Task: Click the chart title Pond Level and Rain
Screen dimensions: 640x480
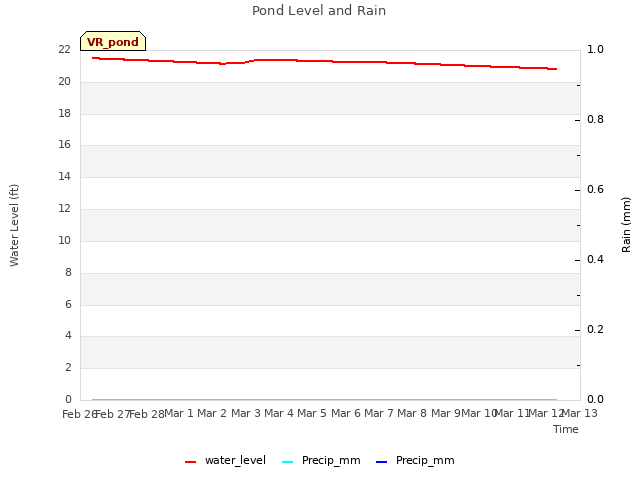Action: tap(319, 11)
